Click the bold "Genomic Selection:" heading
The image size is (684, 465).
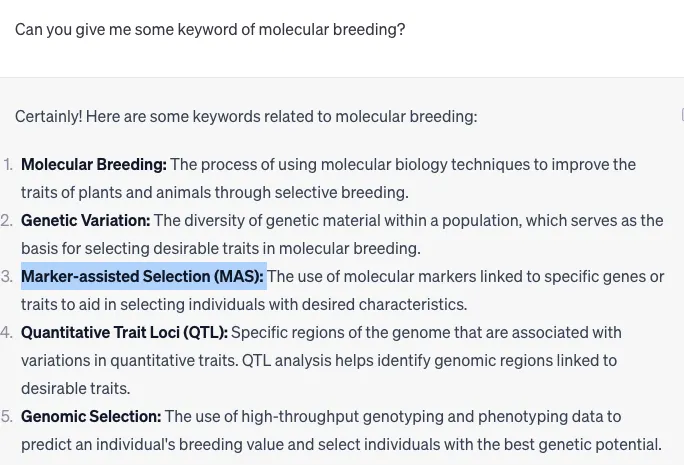(91, 417)
